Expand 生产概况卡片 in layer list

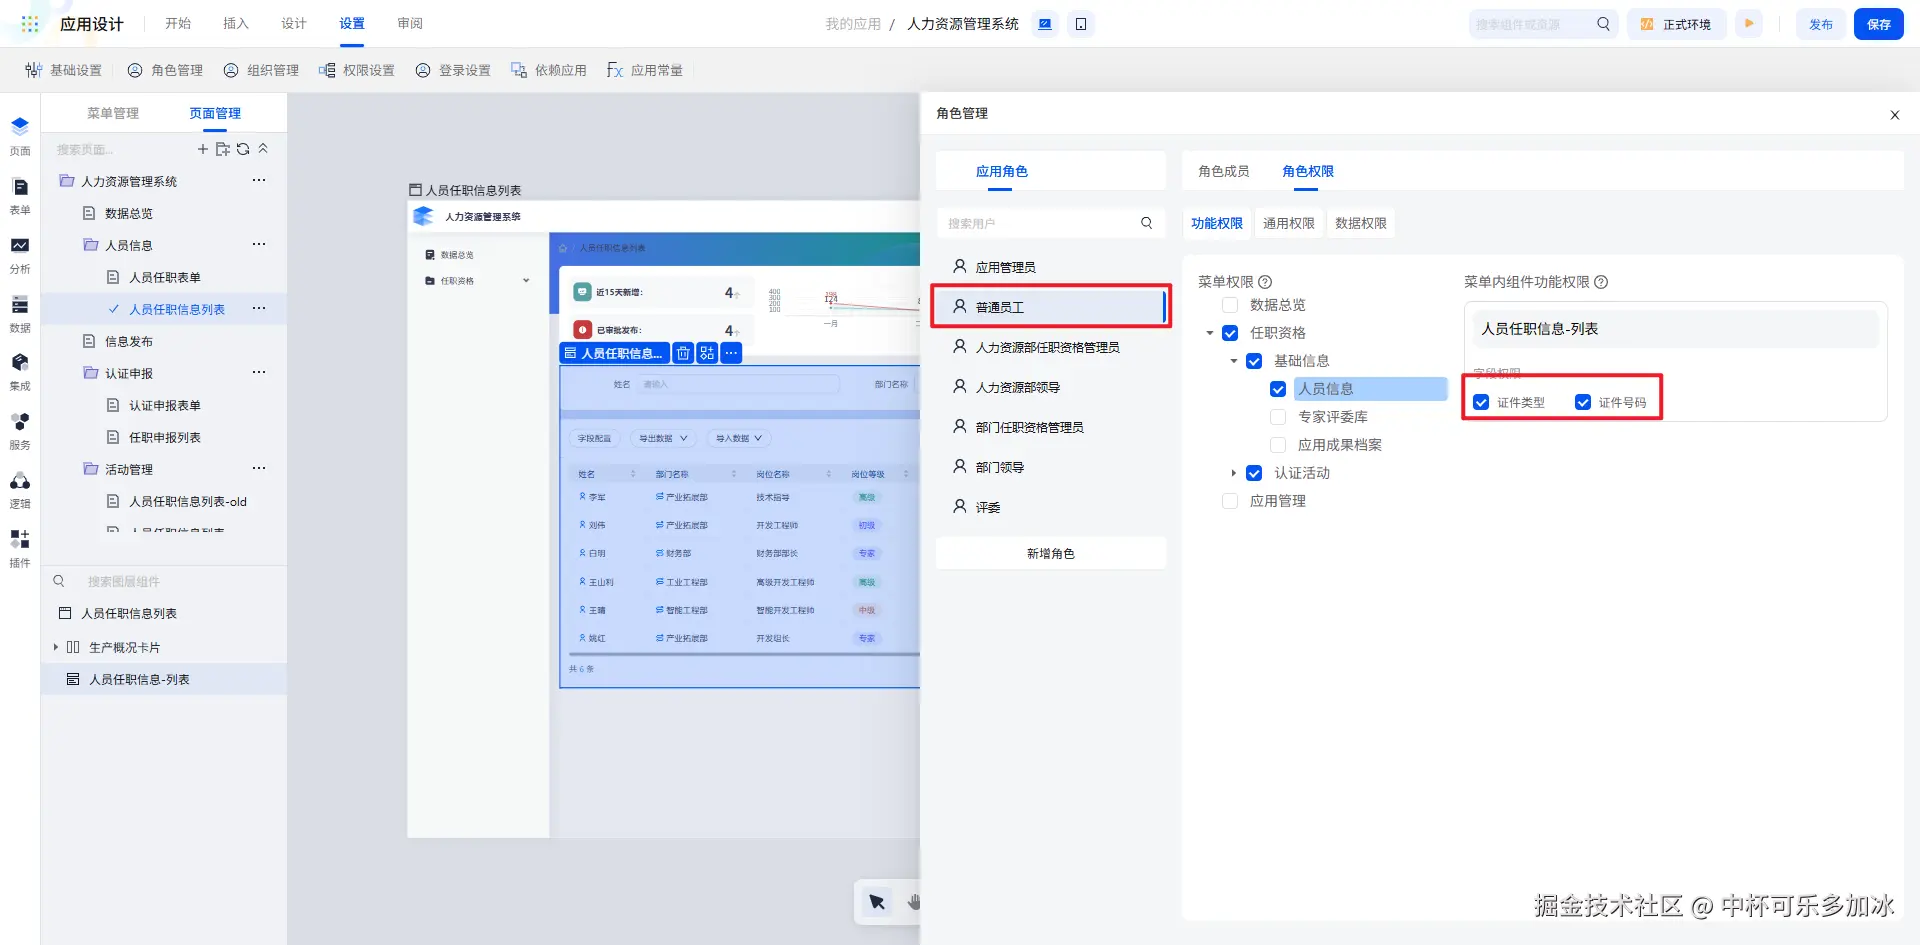click(x=56, y=647)
